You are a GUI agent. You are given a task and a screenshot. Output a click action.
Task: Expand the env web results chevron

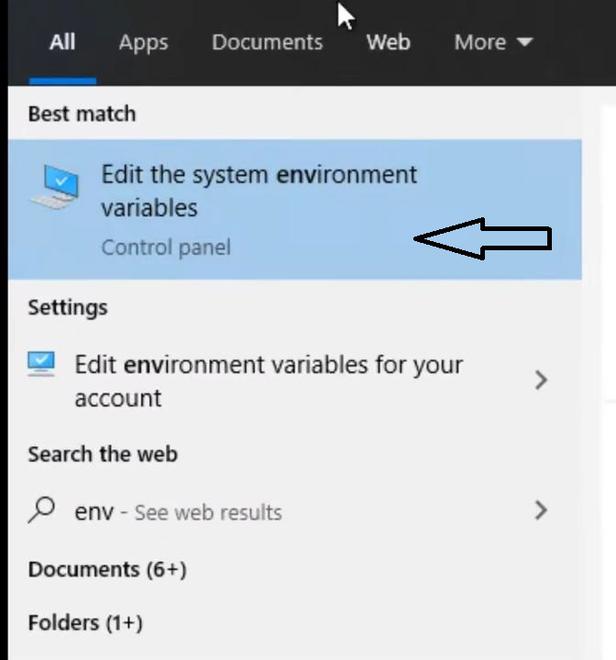click(541, 511)
